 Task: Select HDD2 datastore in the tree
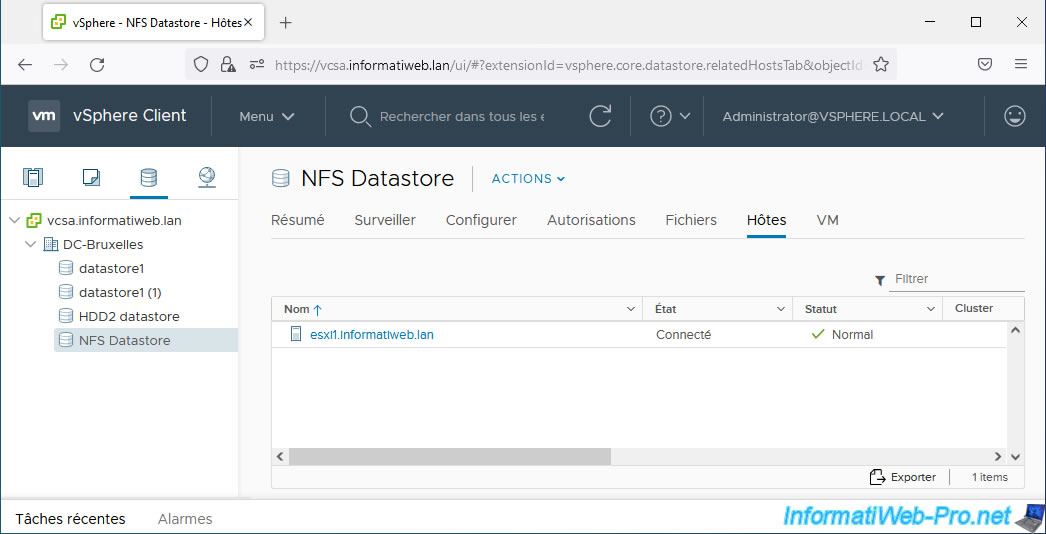[x=129, y=316]
